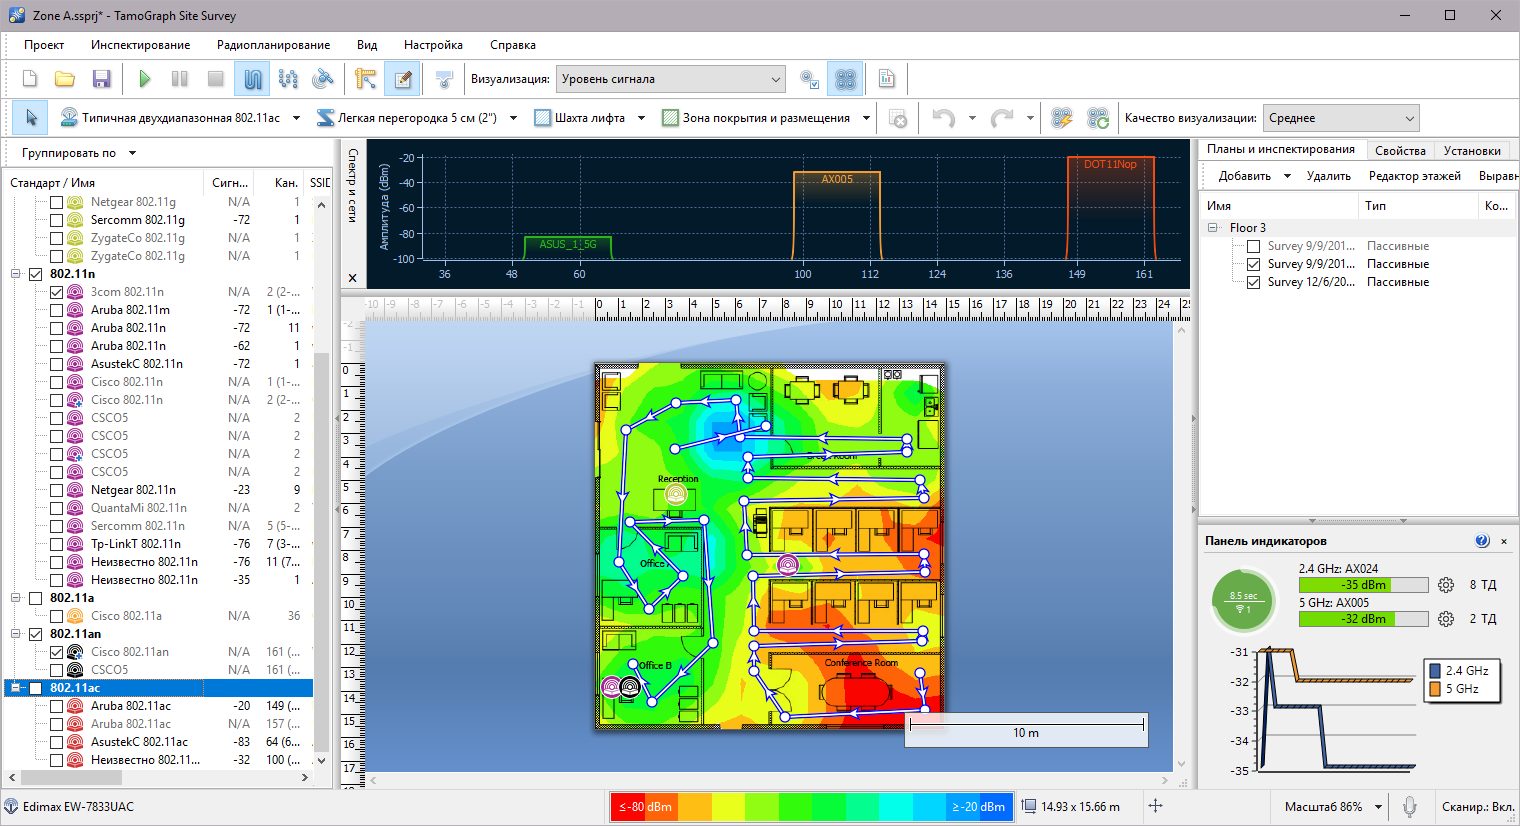This screenshot has height=826, width=1520.
Task: Open the Шахта лифта dropdown arrow
Action: coord(641,118)
